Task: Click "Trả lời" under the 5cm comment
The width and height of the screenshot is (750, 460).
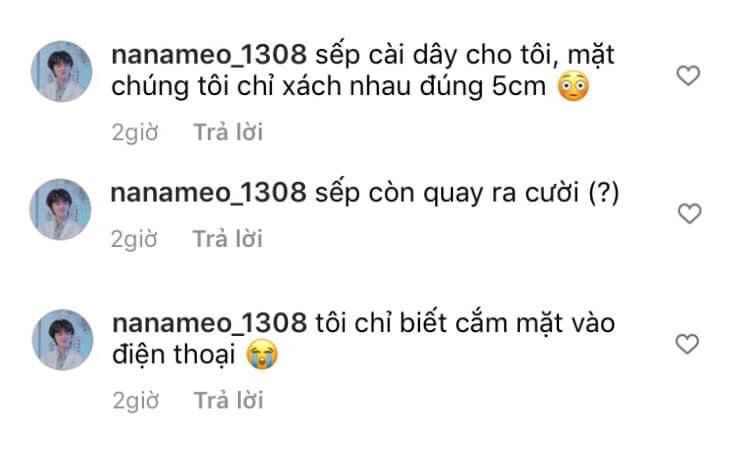Action: 228,132
